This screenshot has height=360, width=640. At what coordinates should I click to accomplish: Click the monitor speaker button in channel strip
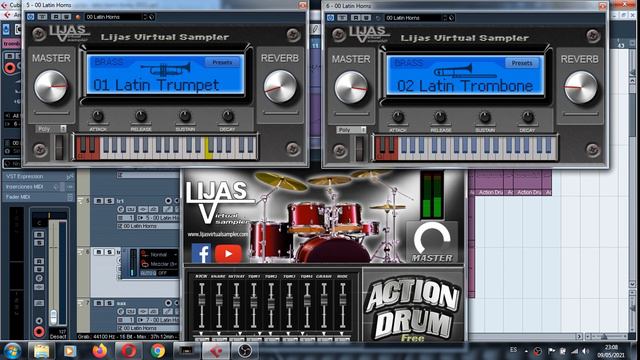tap(39, 320)
